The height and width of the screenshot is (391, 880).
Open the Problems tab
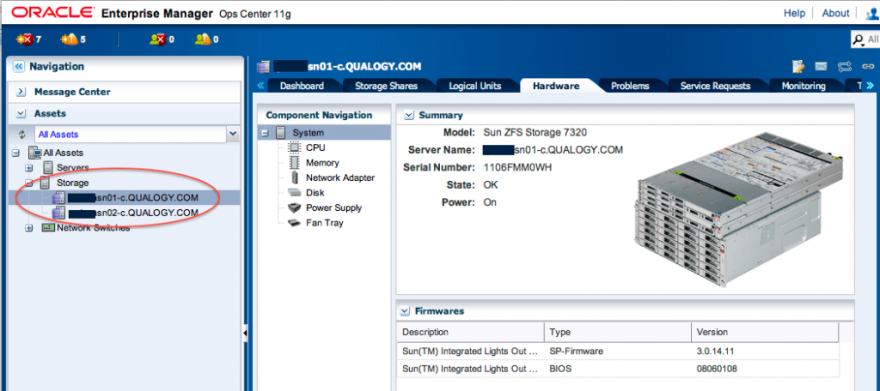point(630,86)
